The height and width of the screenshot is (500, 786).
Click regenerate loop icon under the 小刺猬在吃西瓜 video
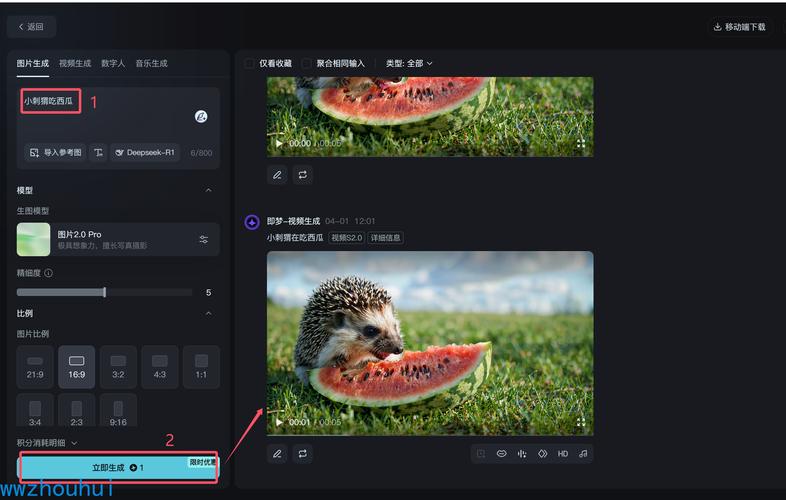click(x=303, y=454)
